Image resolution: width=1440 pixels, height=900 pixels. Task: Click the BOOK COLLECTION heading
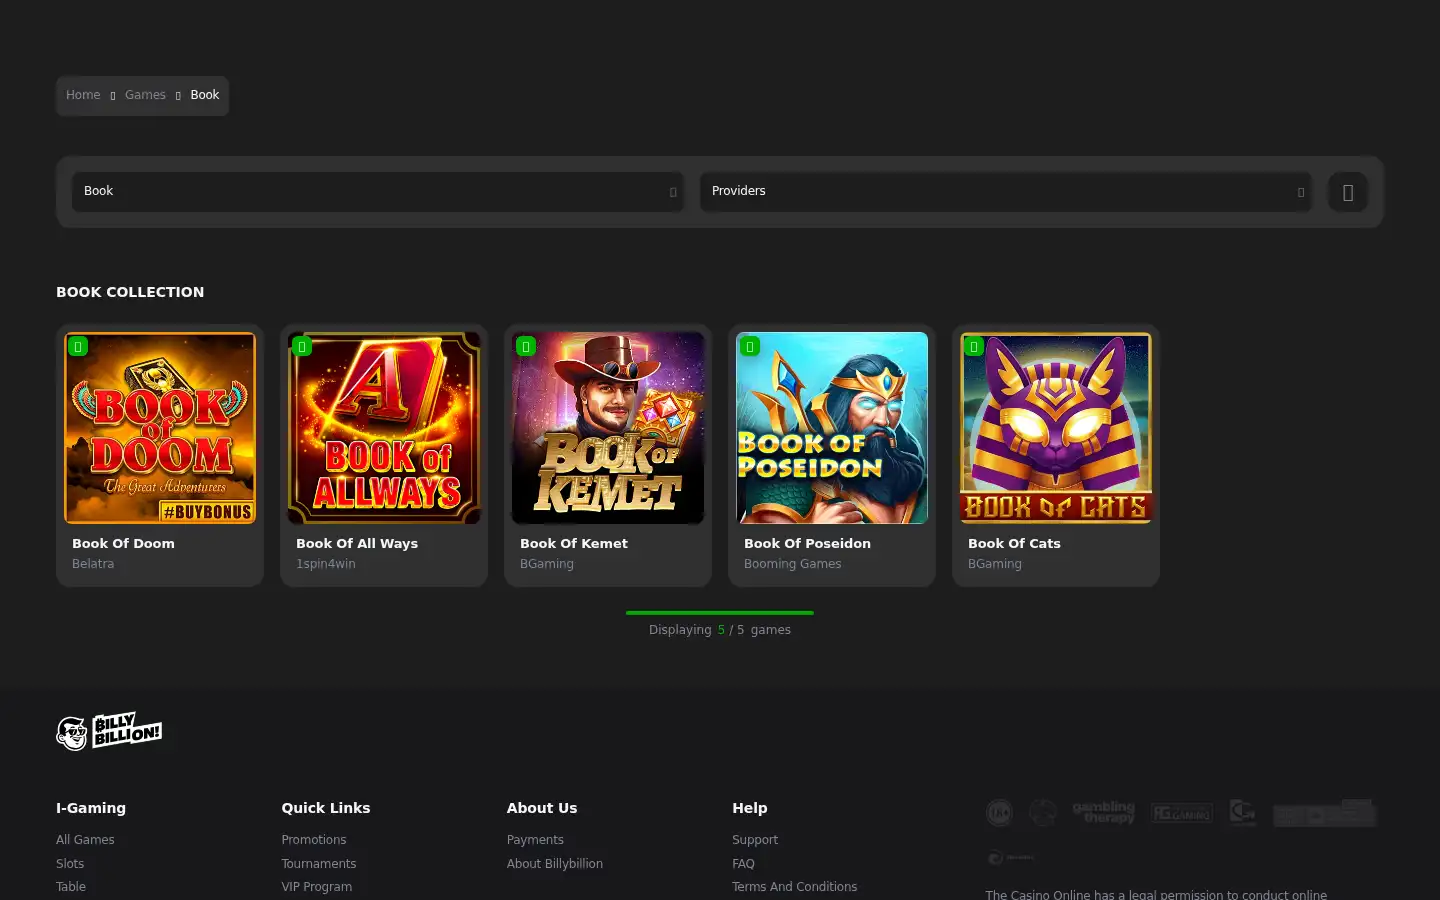click(x=130, y=292)
